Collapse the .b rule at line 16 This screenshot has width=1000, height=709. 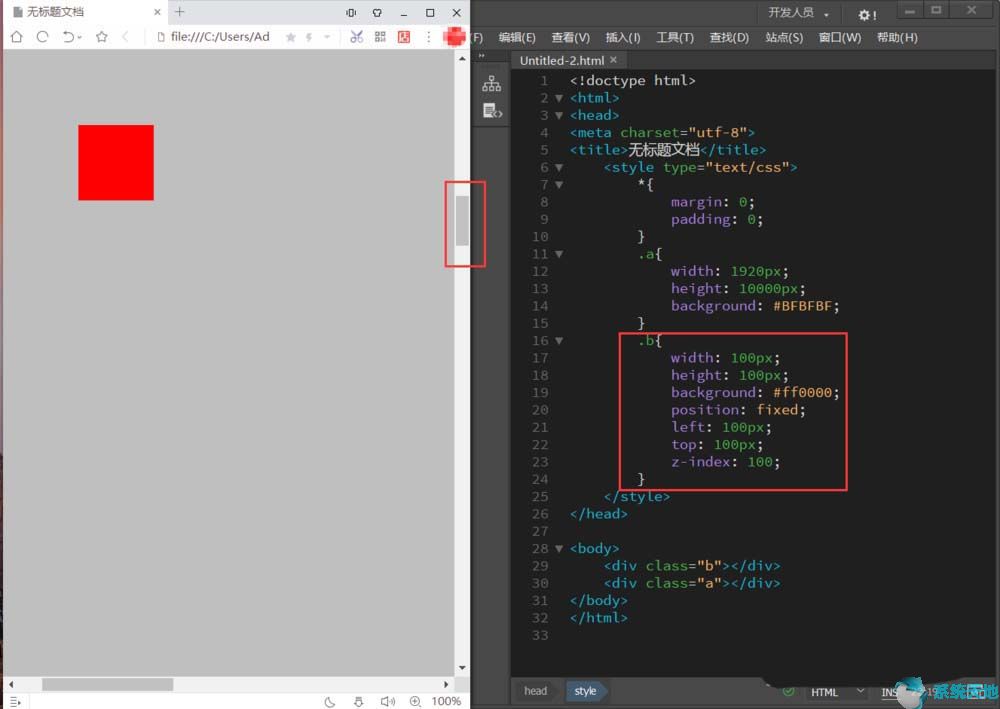pyautogui.click(x=559, y=341)
